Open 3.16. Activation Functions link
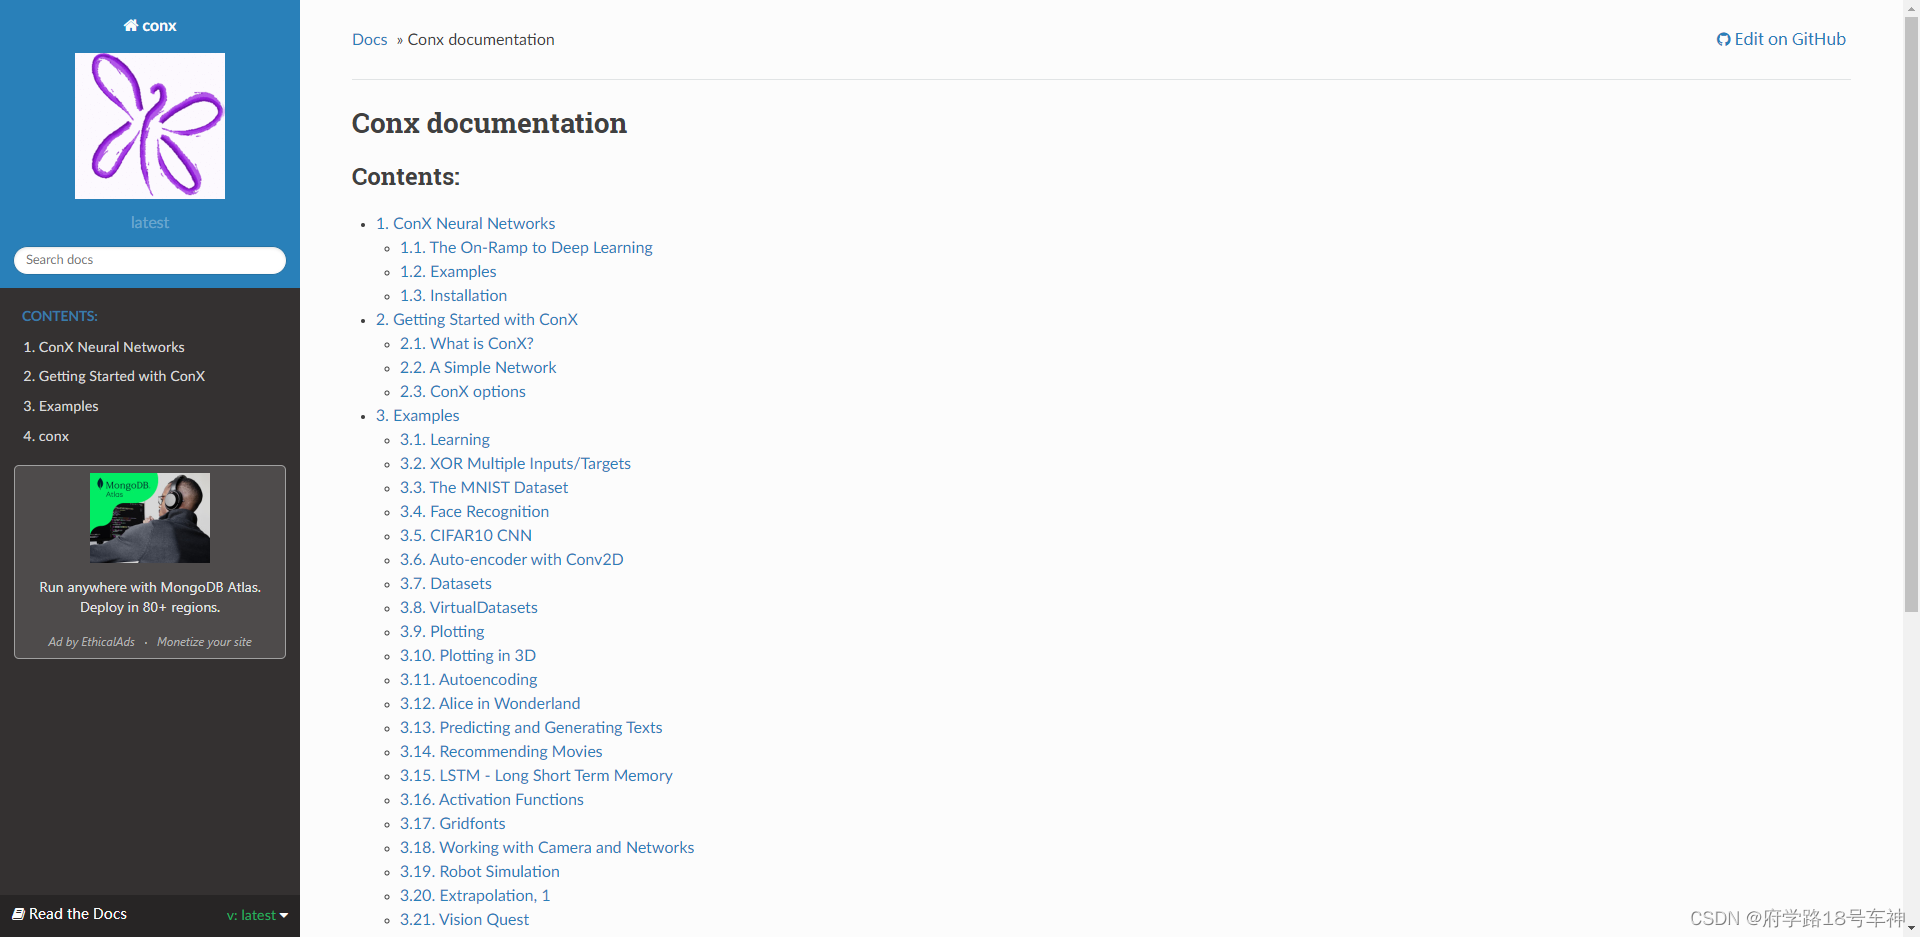Viewport: 1920px width, 937px height. tap(492, 800)
